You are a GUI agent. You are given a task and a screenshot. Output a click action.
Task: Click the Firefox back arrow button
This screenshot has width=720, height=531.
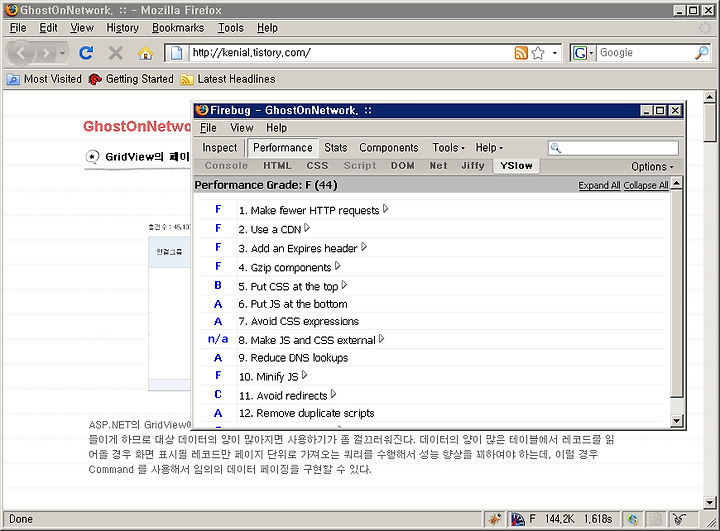pos(21,53)
